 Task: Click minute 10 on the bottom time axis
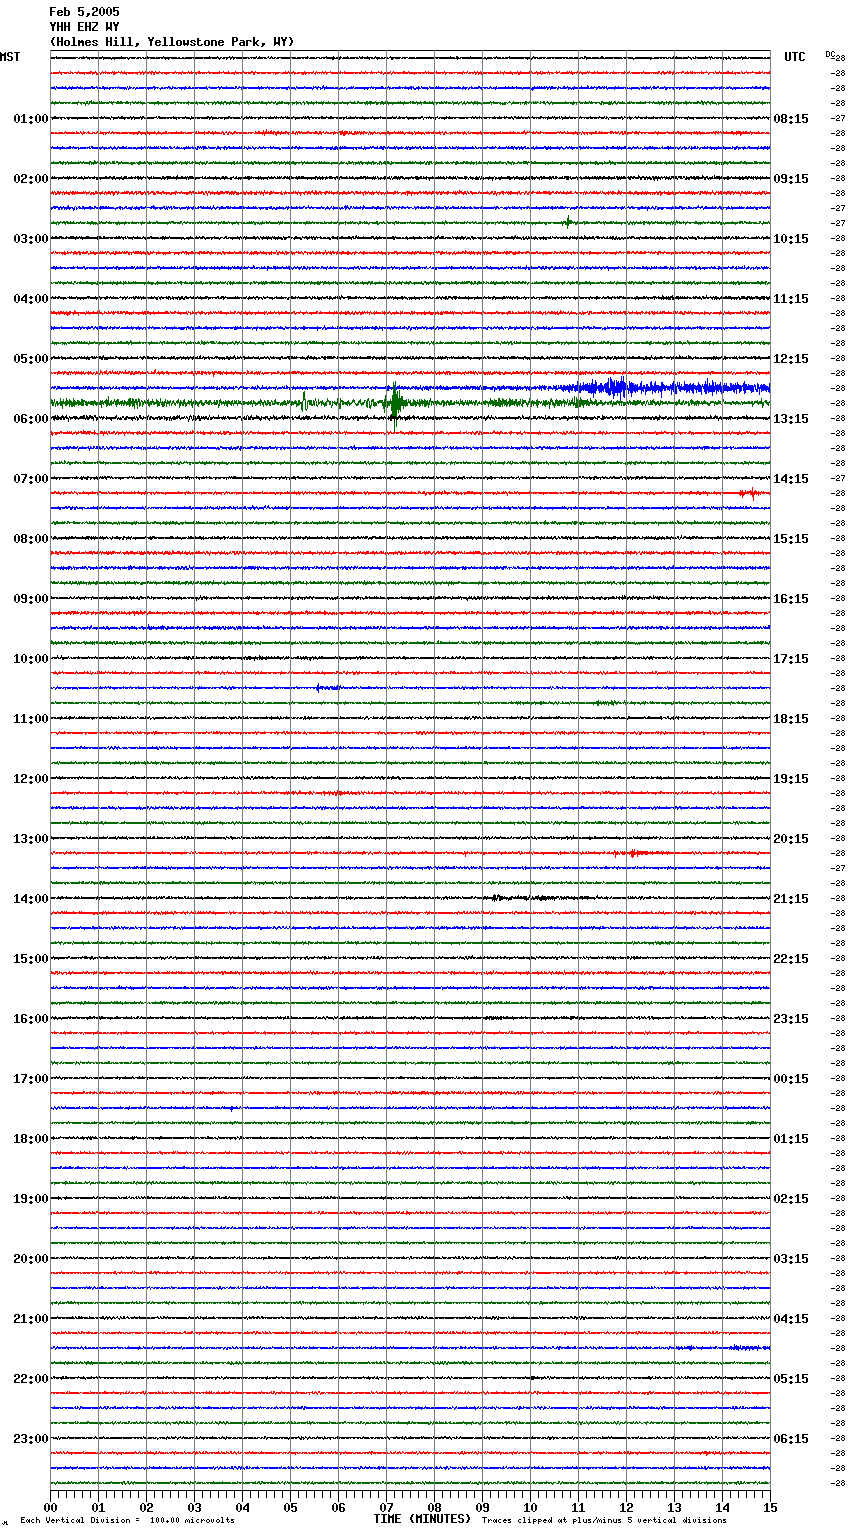point(531,1507)
